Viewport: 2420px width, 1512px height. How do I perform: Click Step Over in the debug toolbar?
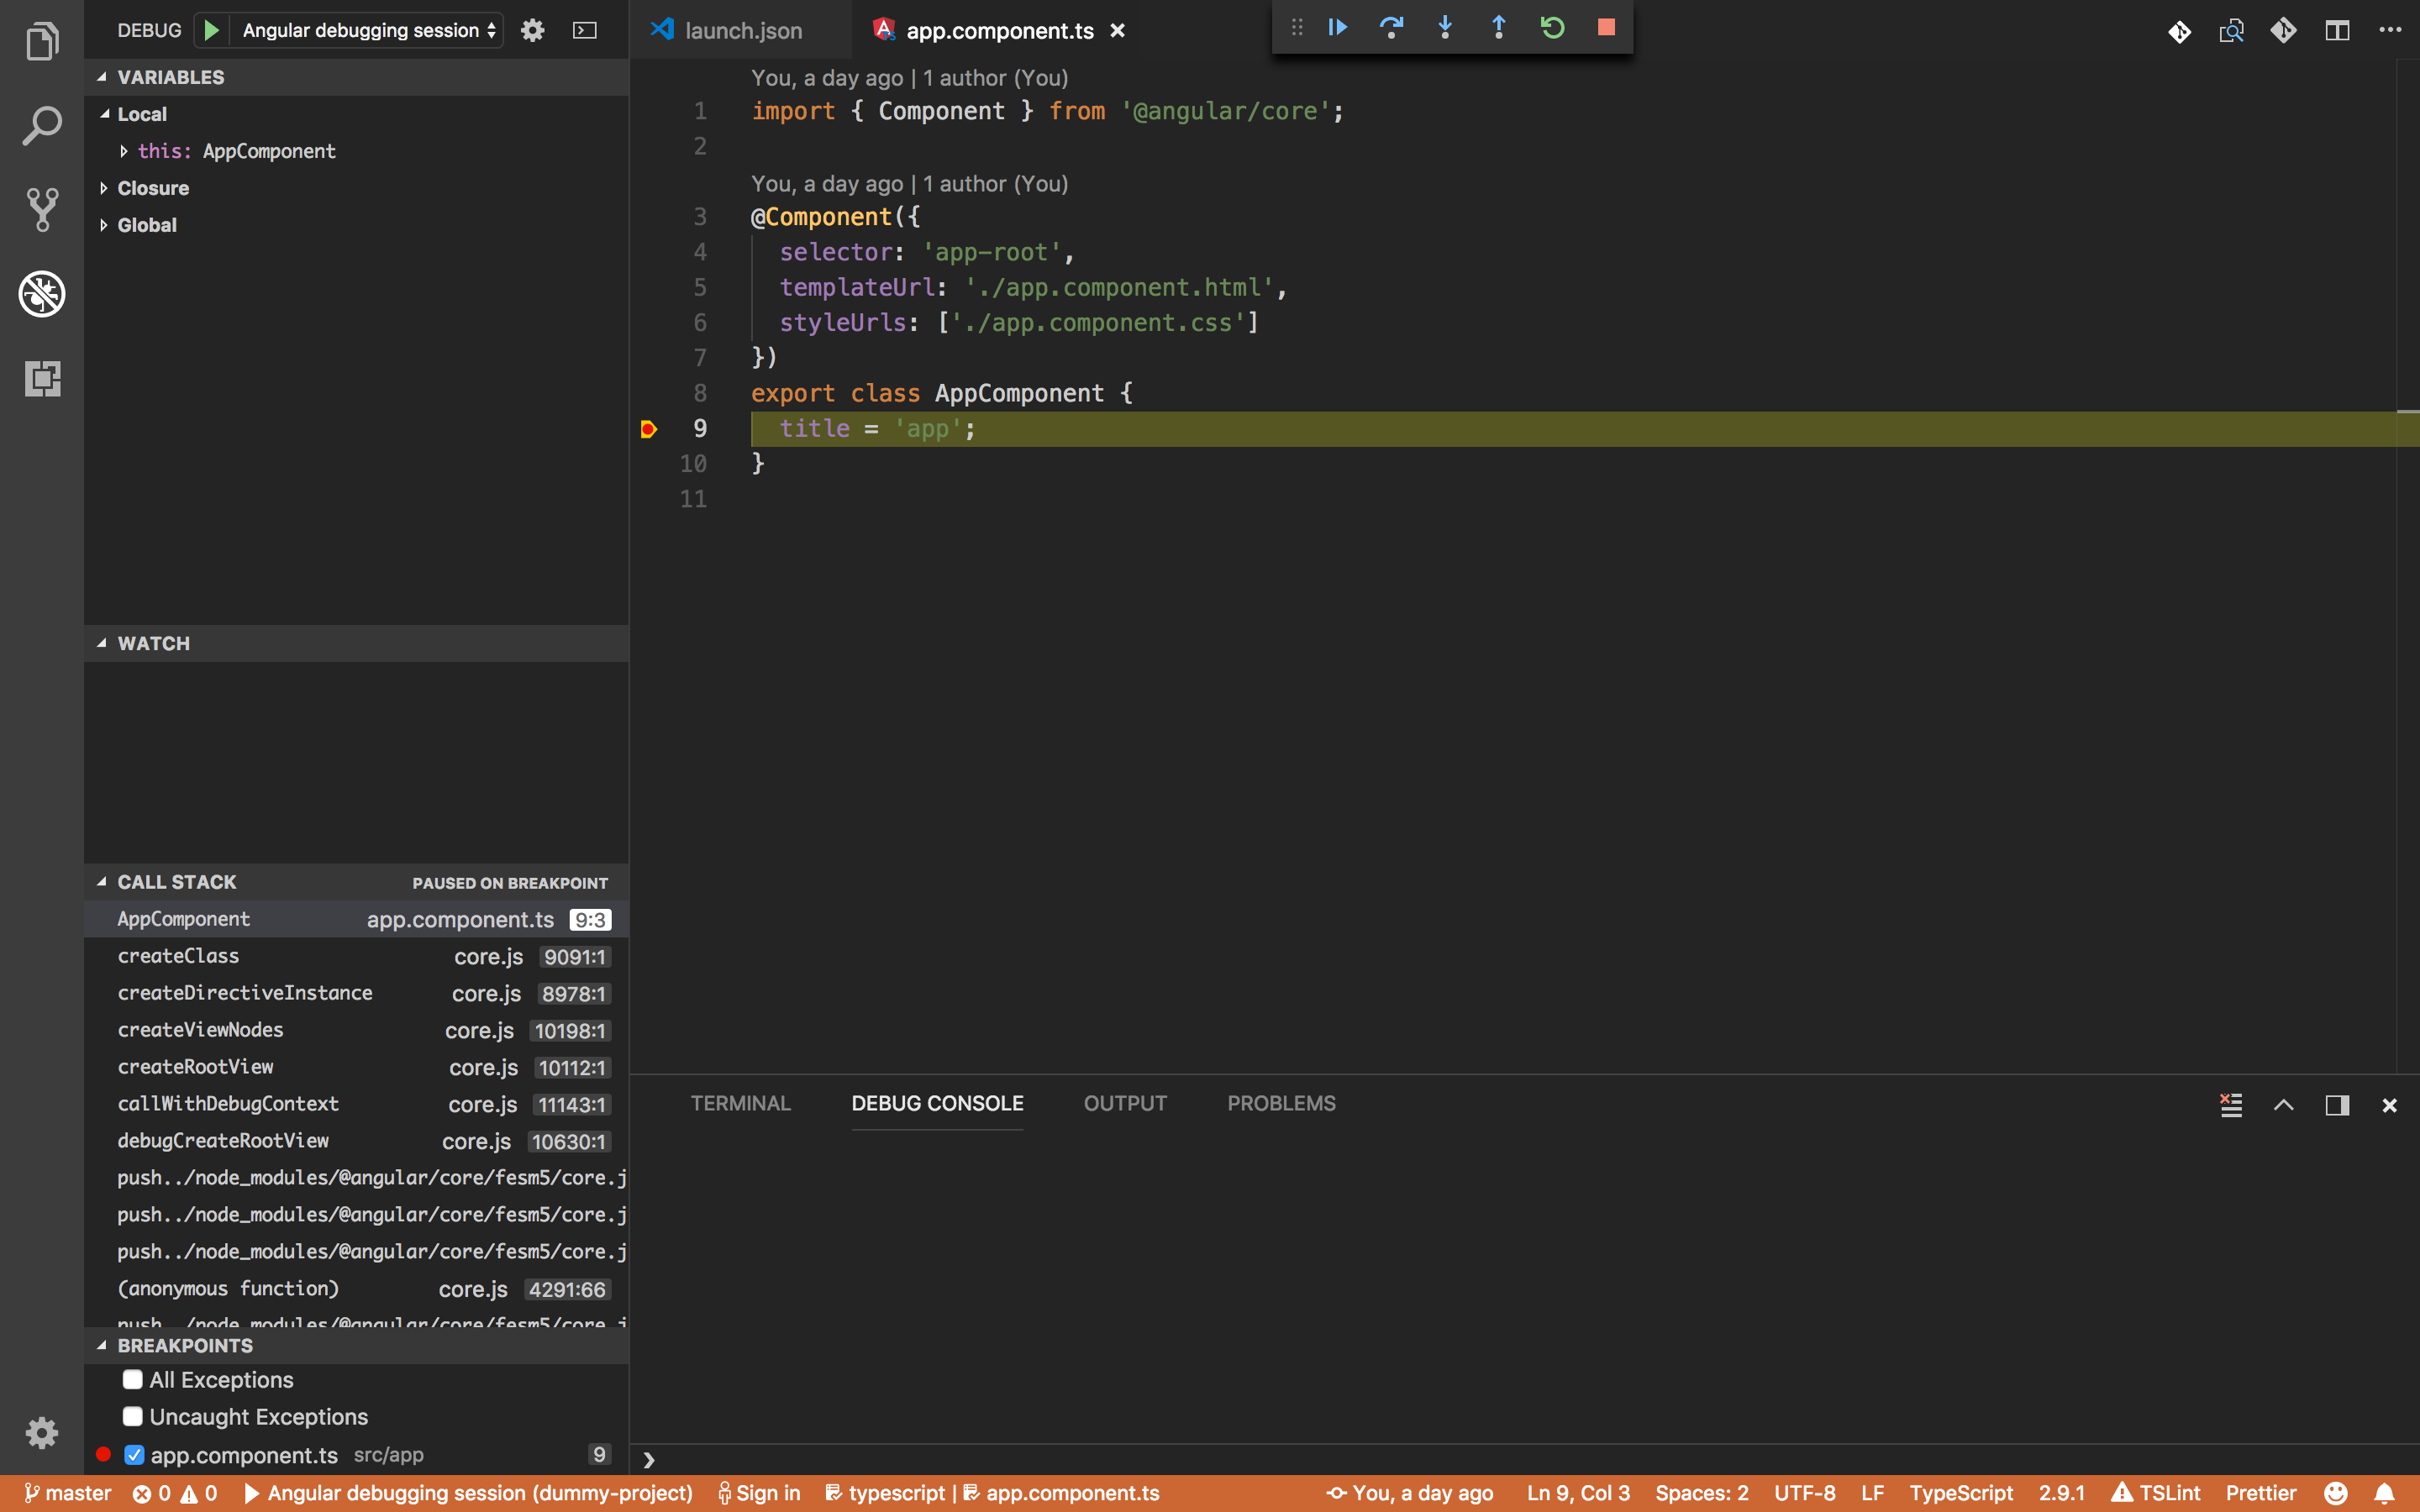pos(1391,27)
